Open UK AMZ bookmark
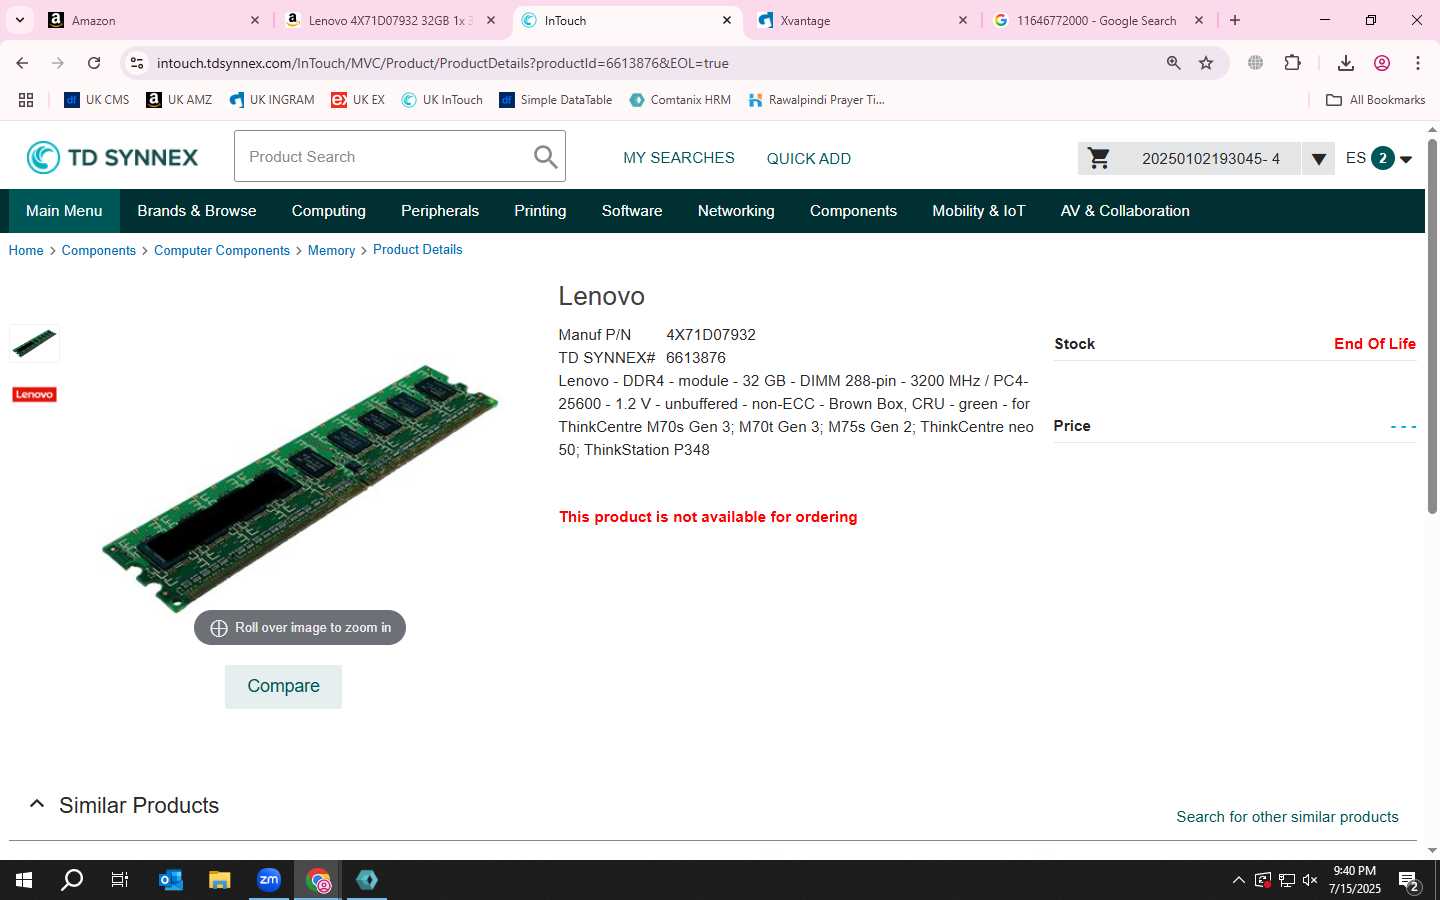This screenshot has width=1440, height=900. [179, 100]
